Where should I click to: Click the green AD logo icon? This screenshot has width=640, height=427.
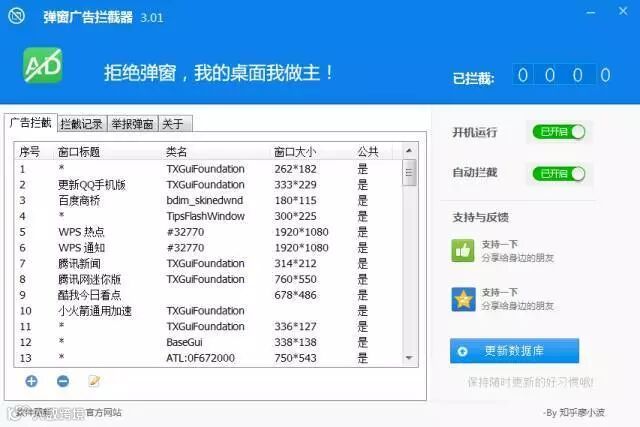point(43,65)
